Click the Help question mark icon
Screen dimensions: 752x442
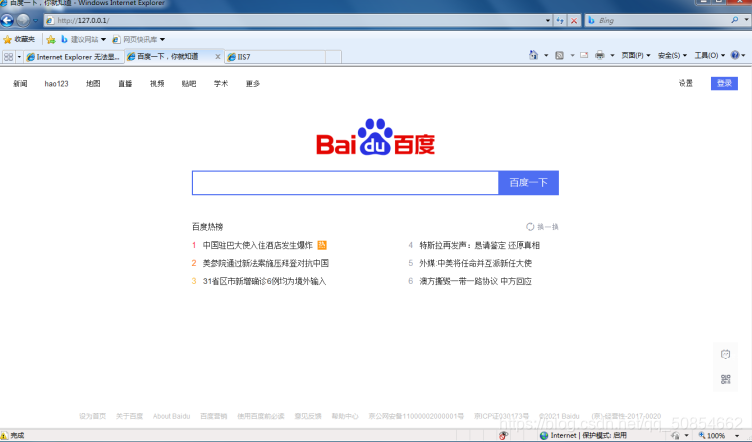coord(735,55)
